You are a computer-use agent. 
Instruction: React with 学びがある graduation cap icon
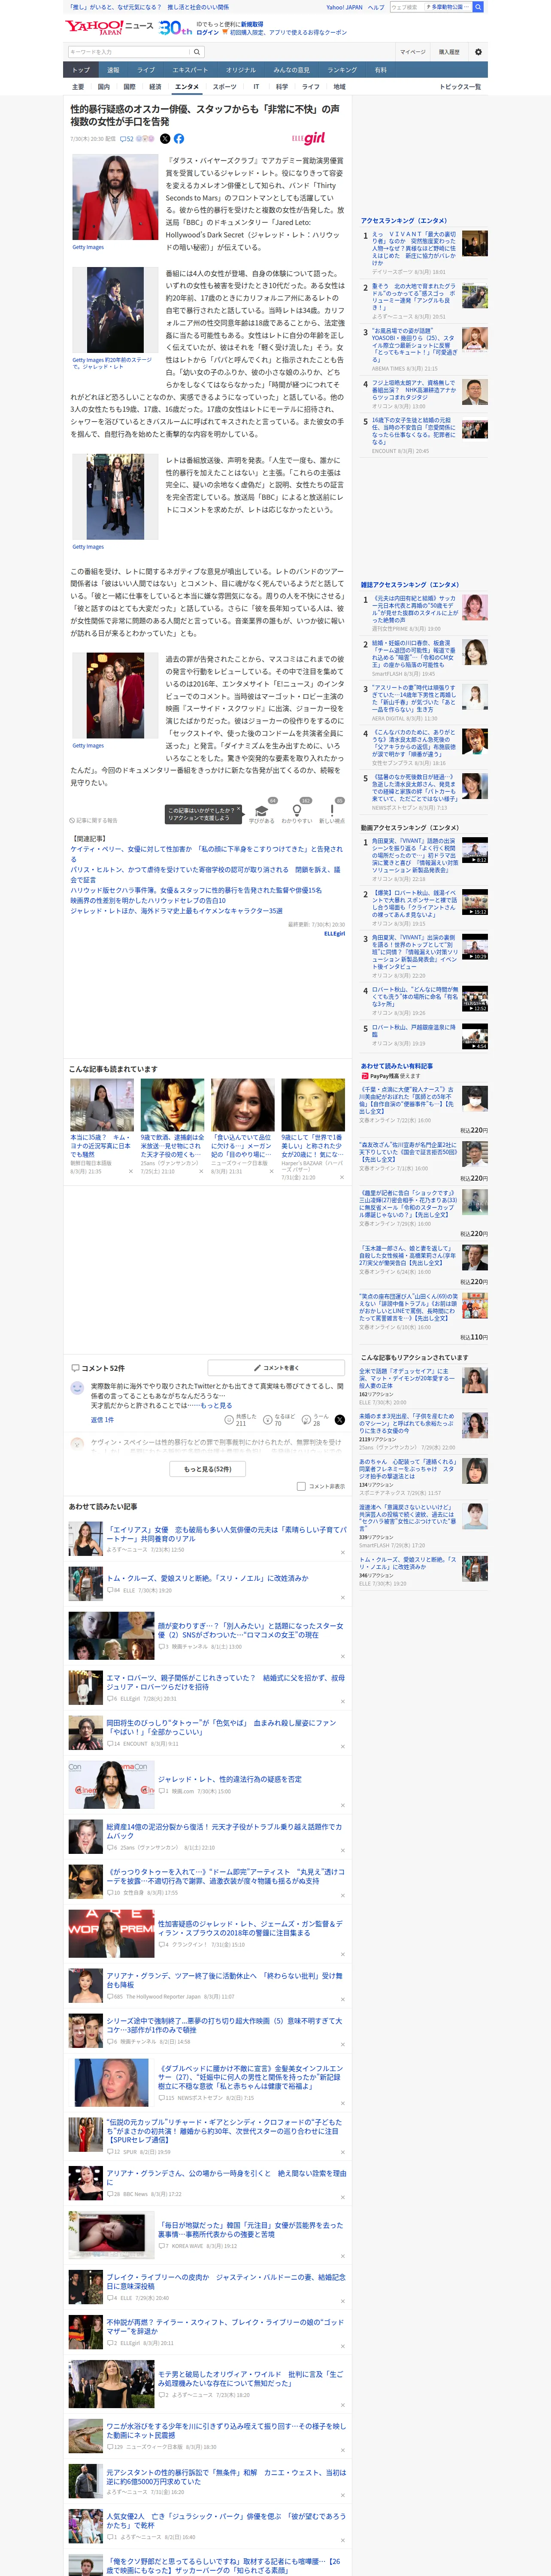tap(261, 811)
